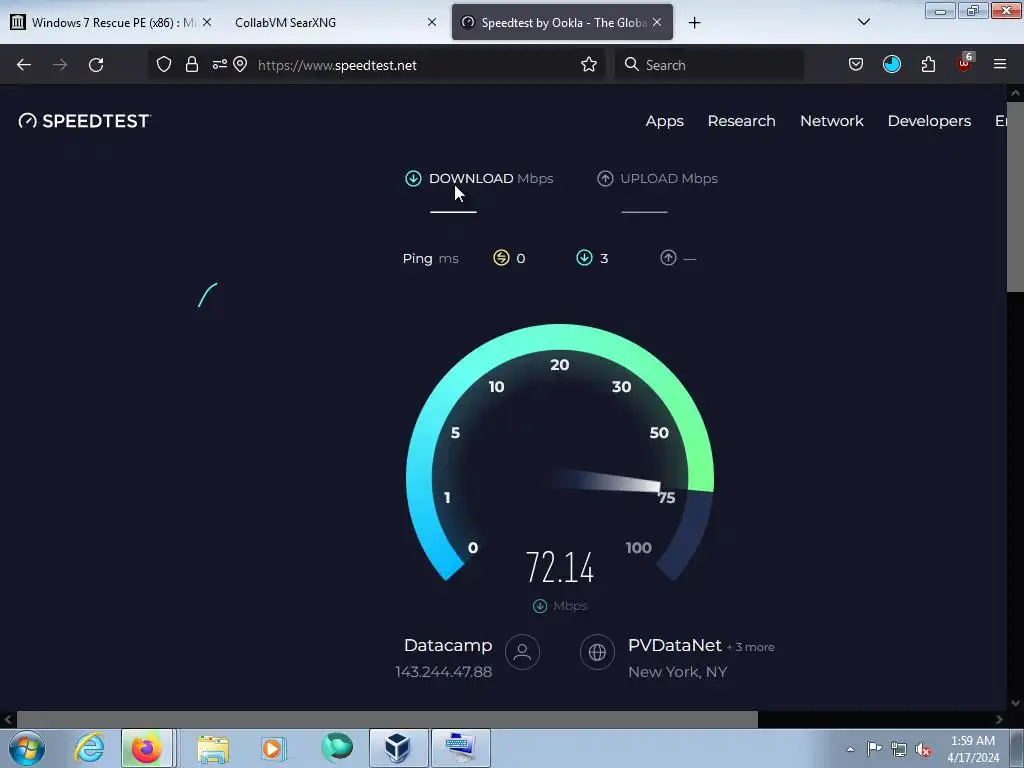Open Firefox application hamburger menu
Image resolution: width=1024 pixels, height=768 pixels.
pos(1000,64)
